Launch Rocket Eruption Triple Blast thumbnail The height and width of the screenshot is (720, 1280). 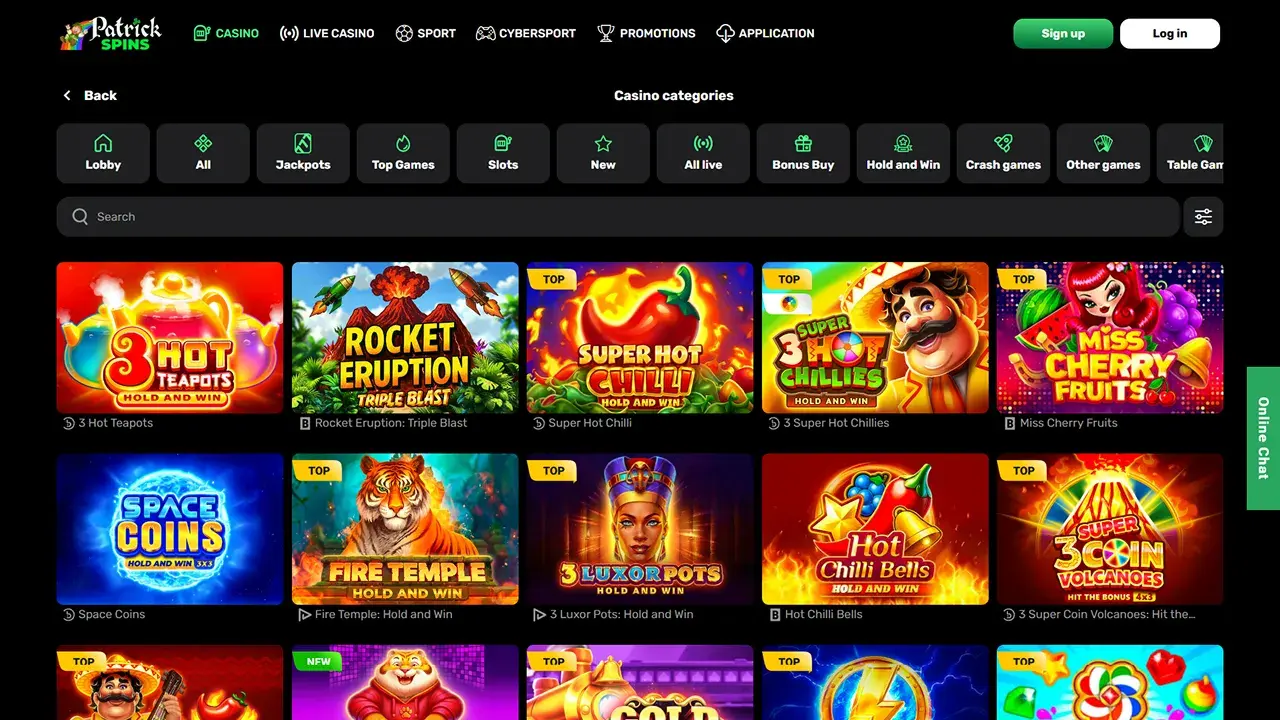pos(405,338)
